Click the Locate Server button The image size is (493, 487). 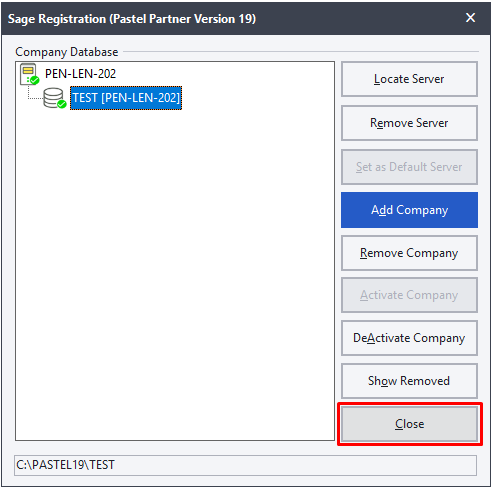click(409, 79)
